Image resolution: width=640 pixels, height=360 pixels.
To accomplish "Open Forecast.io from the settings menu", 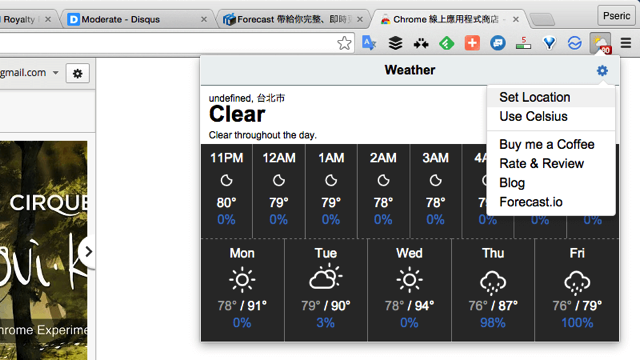I will 551,202.
